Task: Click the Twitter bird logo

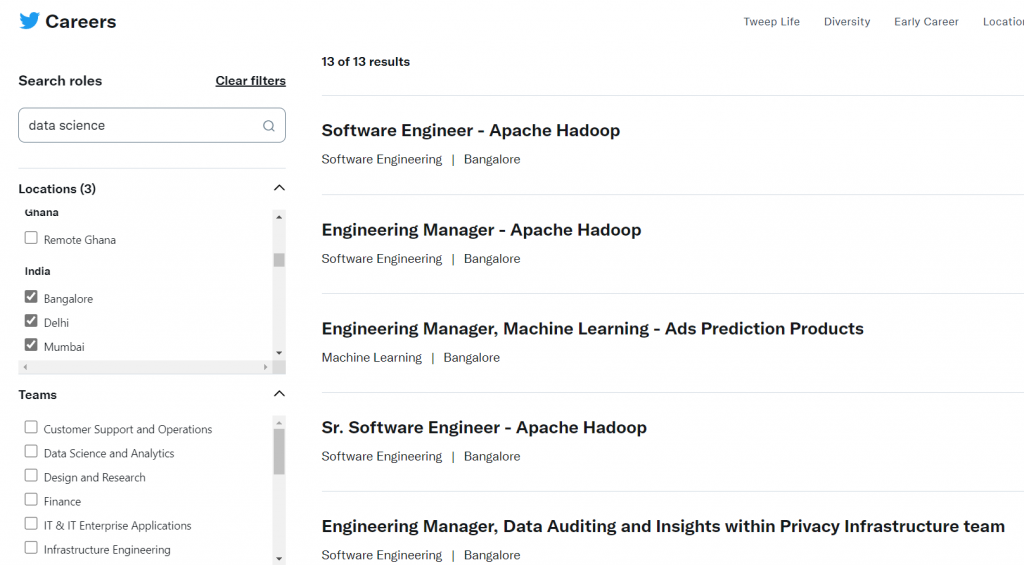Action: click(29, 21)
